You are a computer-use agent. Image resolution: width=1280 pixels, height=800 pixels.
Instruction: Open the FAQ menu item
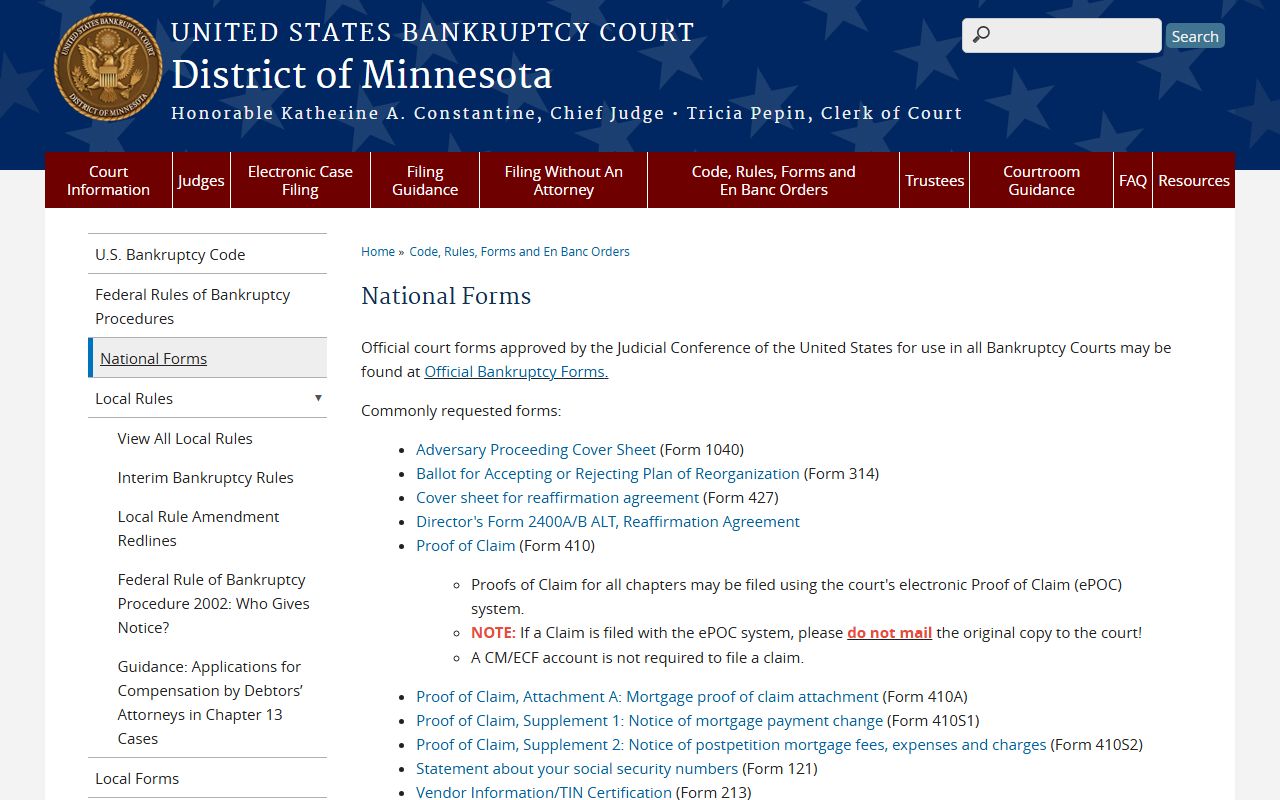pos(1133,180)
